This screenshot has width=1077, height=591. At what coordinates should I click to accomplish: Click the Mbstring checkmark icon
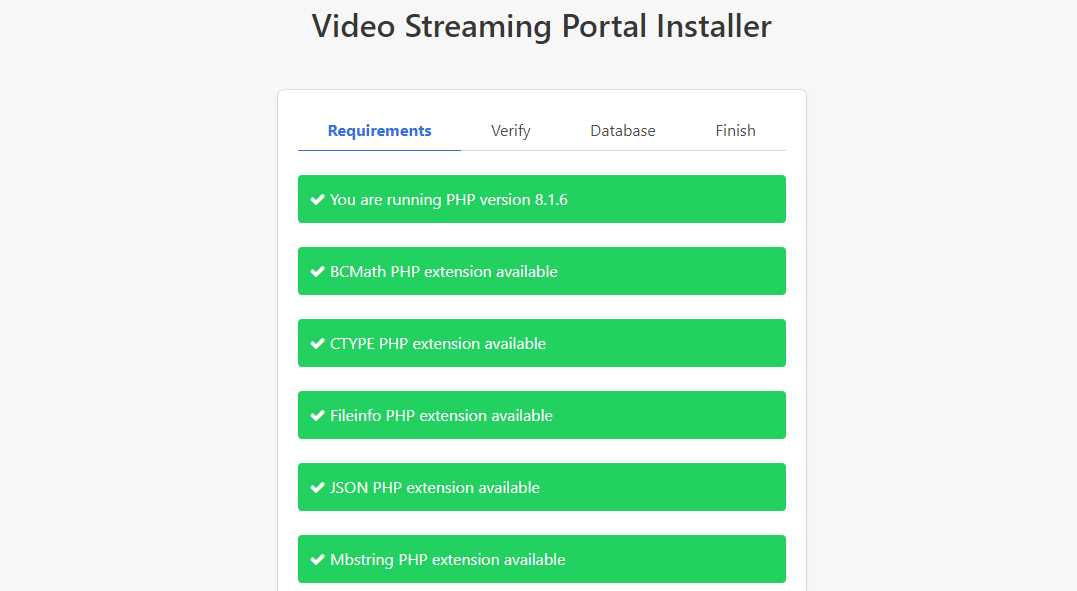coord(318,560)
